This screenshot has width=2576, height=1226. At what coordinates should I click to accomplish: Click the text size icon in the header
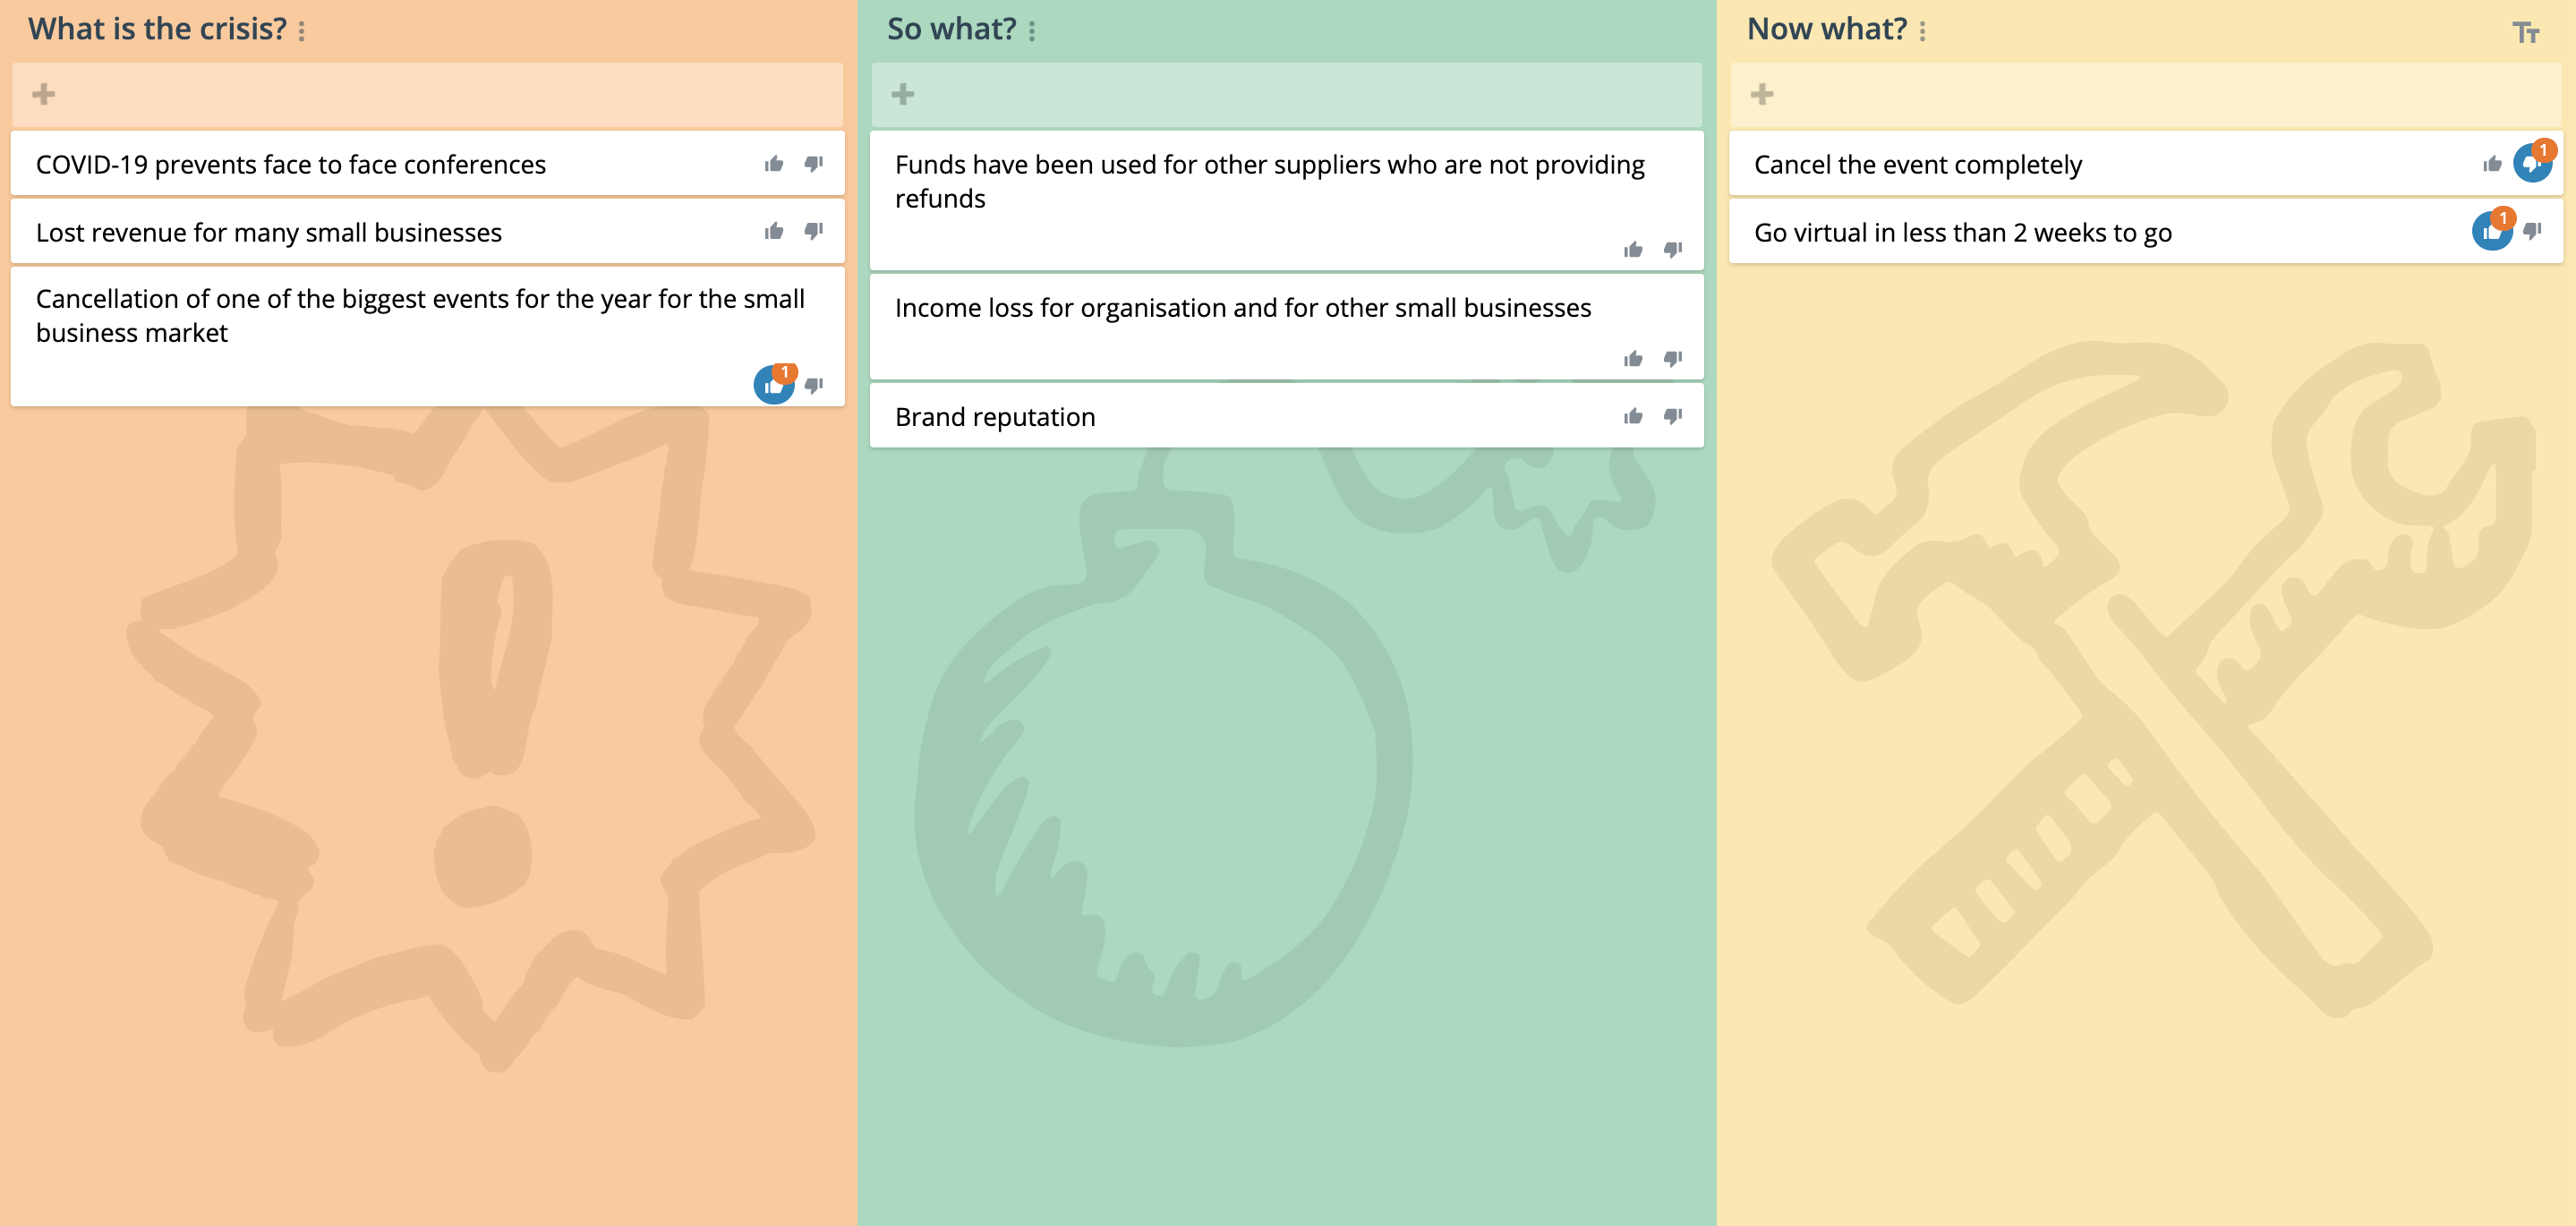click(x=2525, y=32)
